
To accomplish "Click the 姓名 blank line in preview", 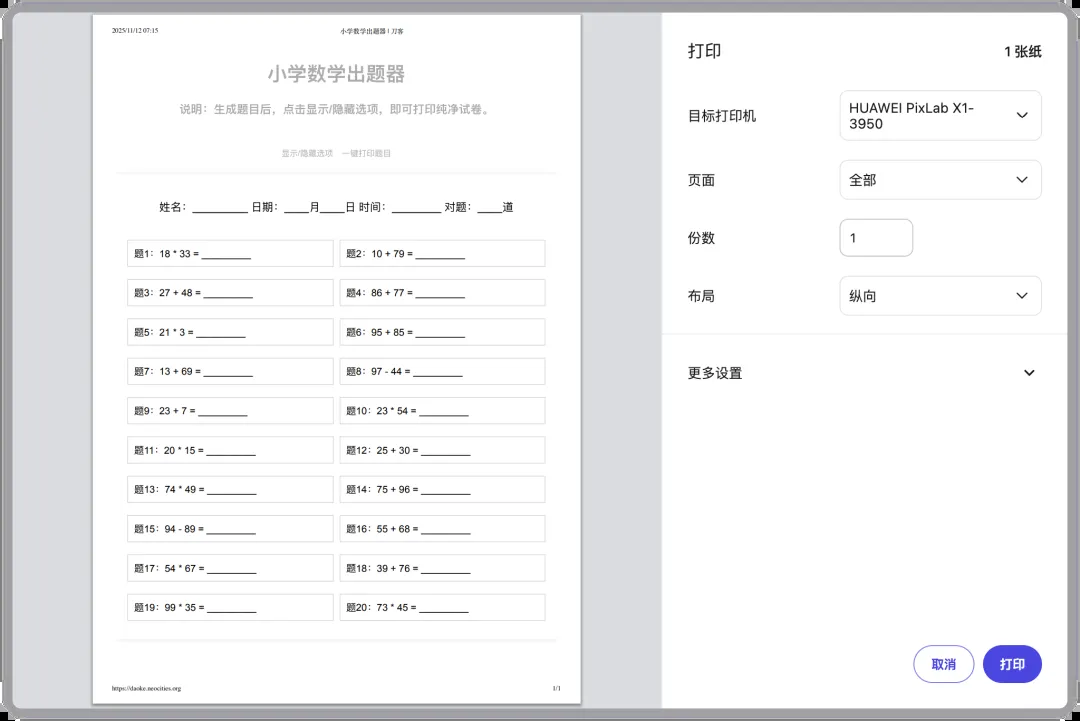I will coord(220,208).
